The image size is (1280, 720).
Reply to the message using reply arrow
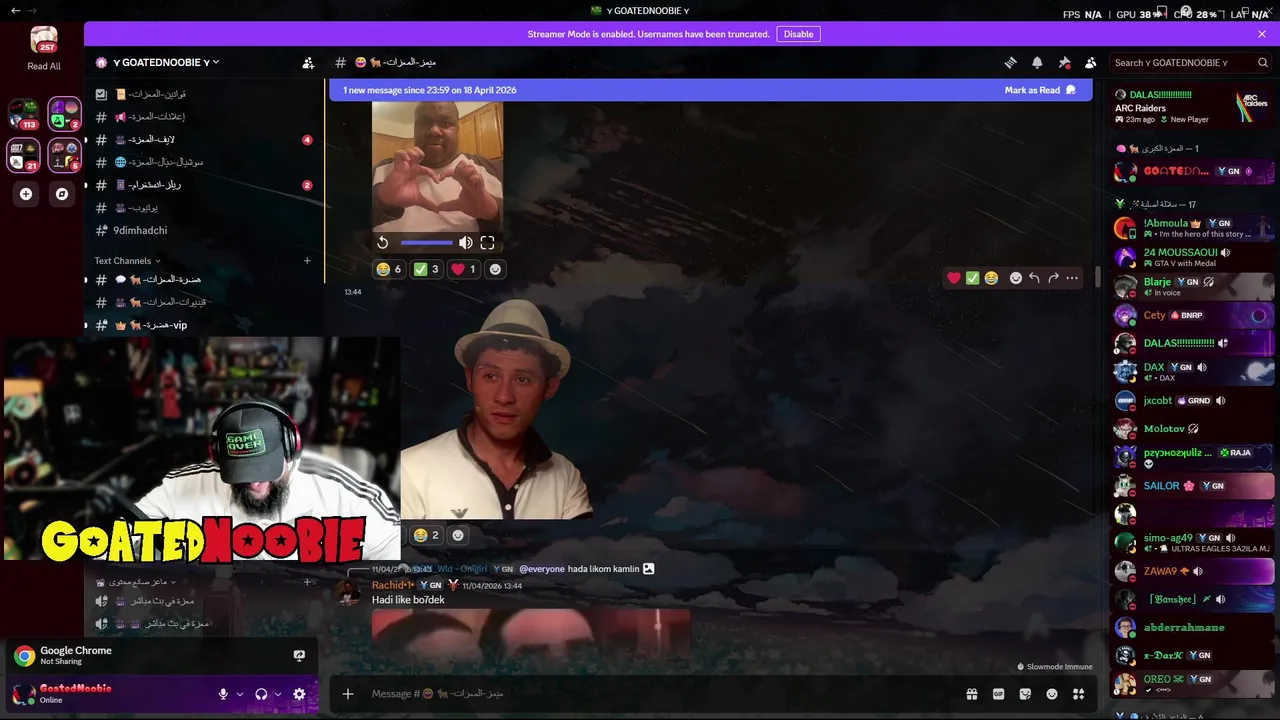[1034, 278]
